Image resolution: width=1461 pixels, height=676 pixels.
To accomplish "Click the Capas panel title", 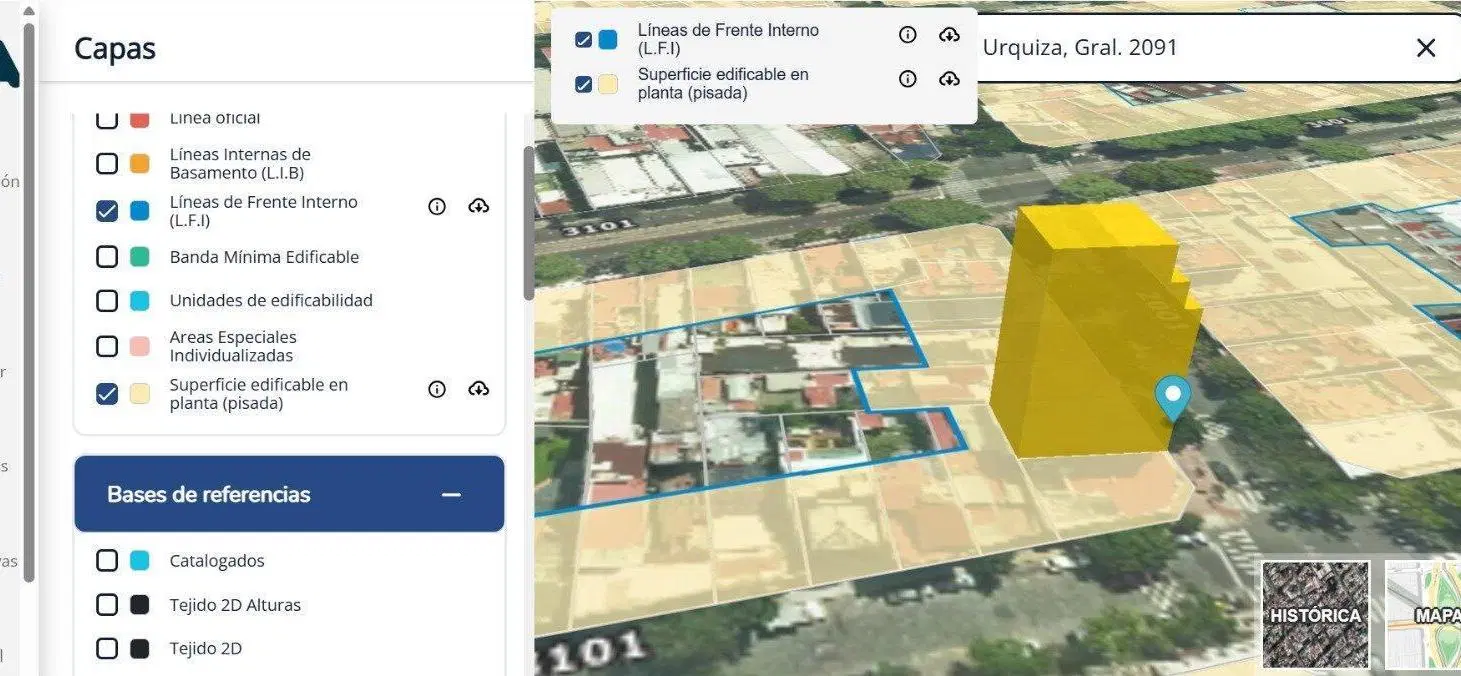I will coord(115,48).
